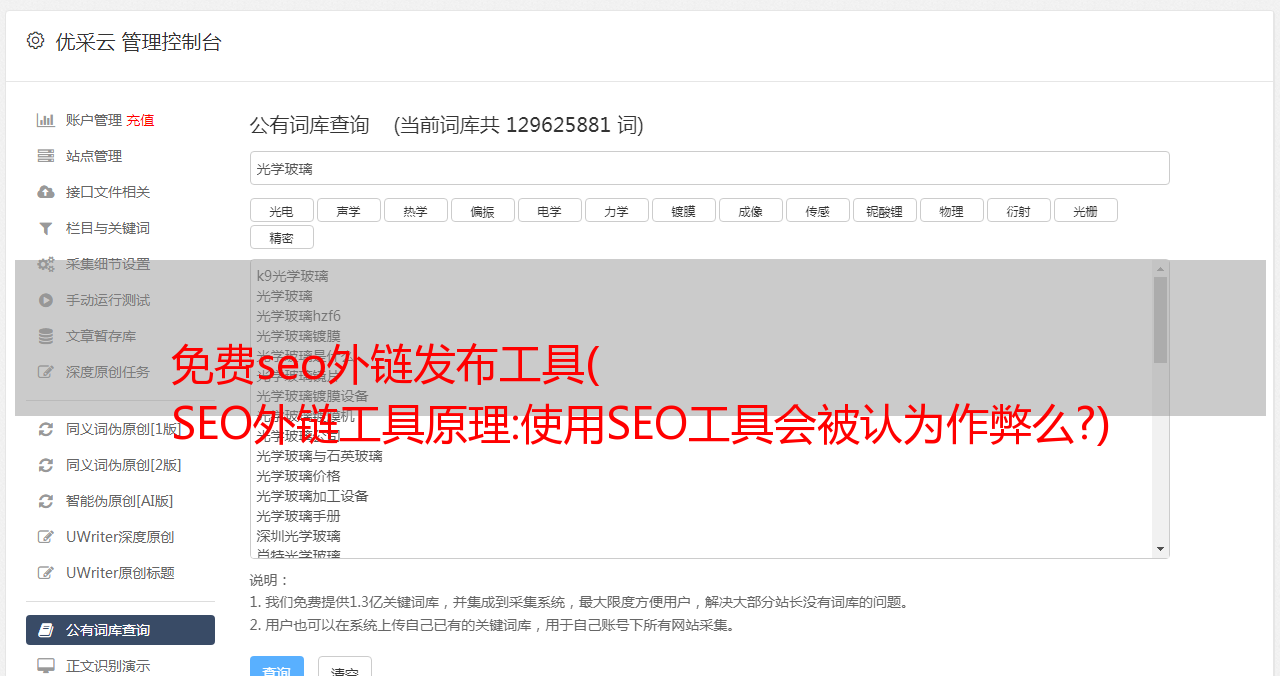This screenshot has height=676, width=1280.
Task: Select UWriter深度原创 edit icon
Action: pyautogui.click(x=46, y=537)
